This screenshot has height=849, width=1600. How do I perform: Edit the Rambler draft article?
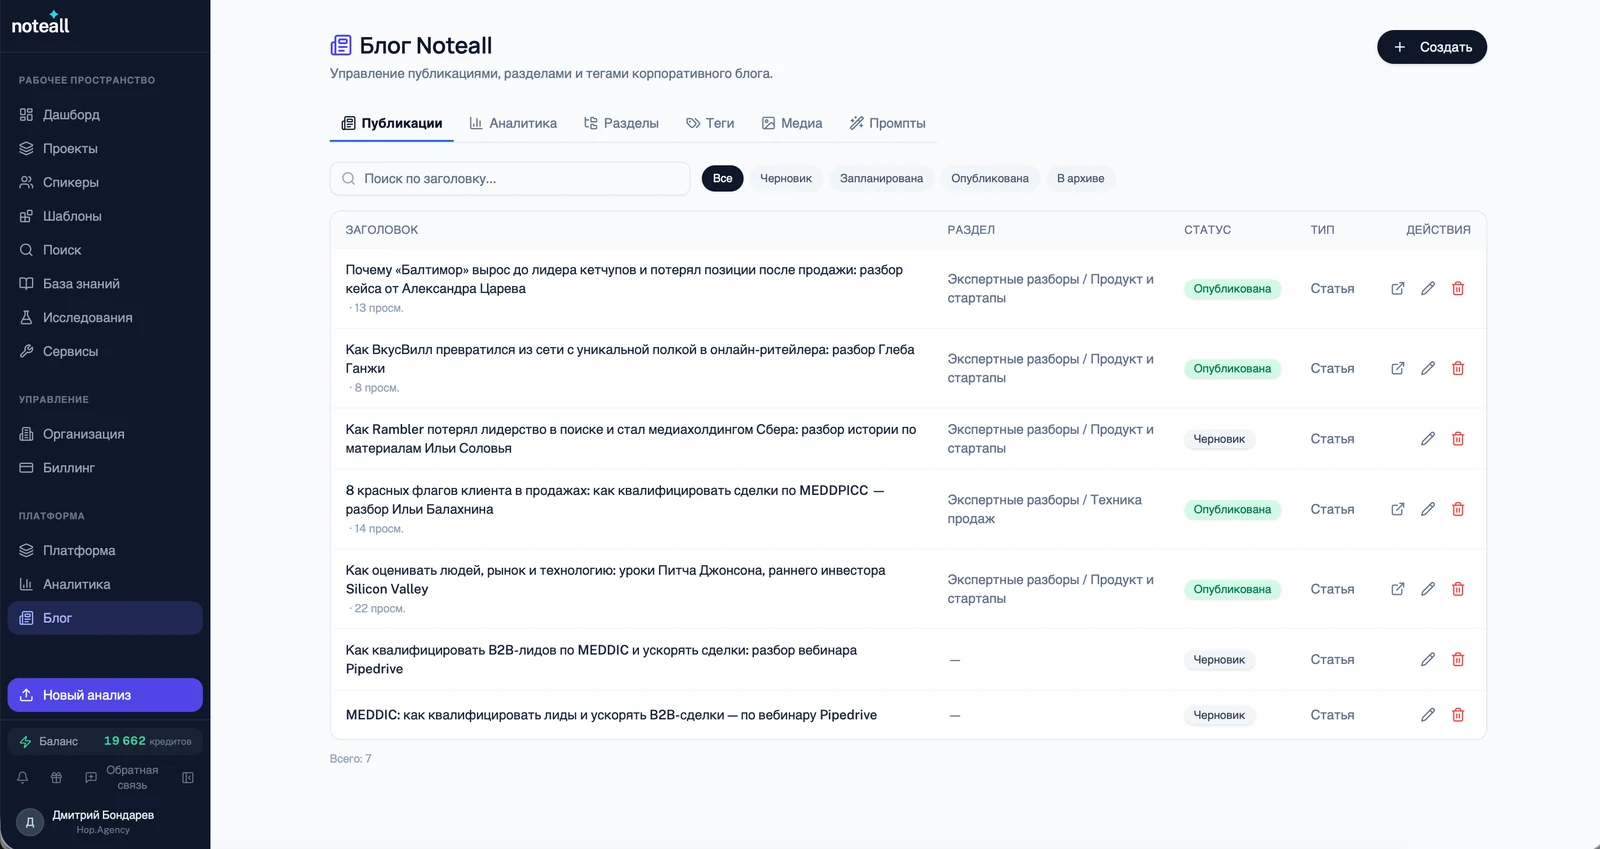pyautogui.click(x=1428, y=439)
